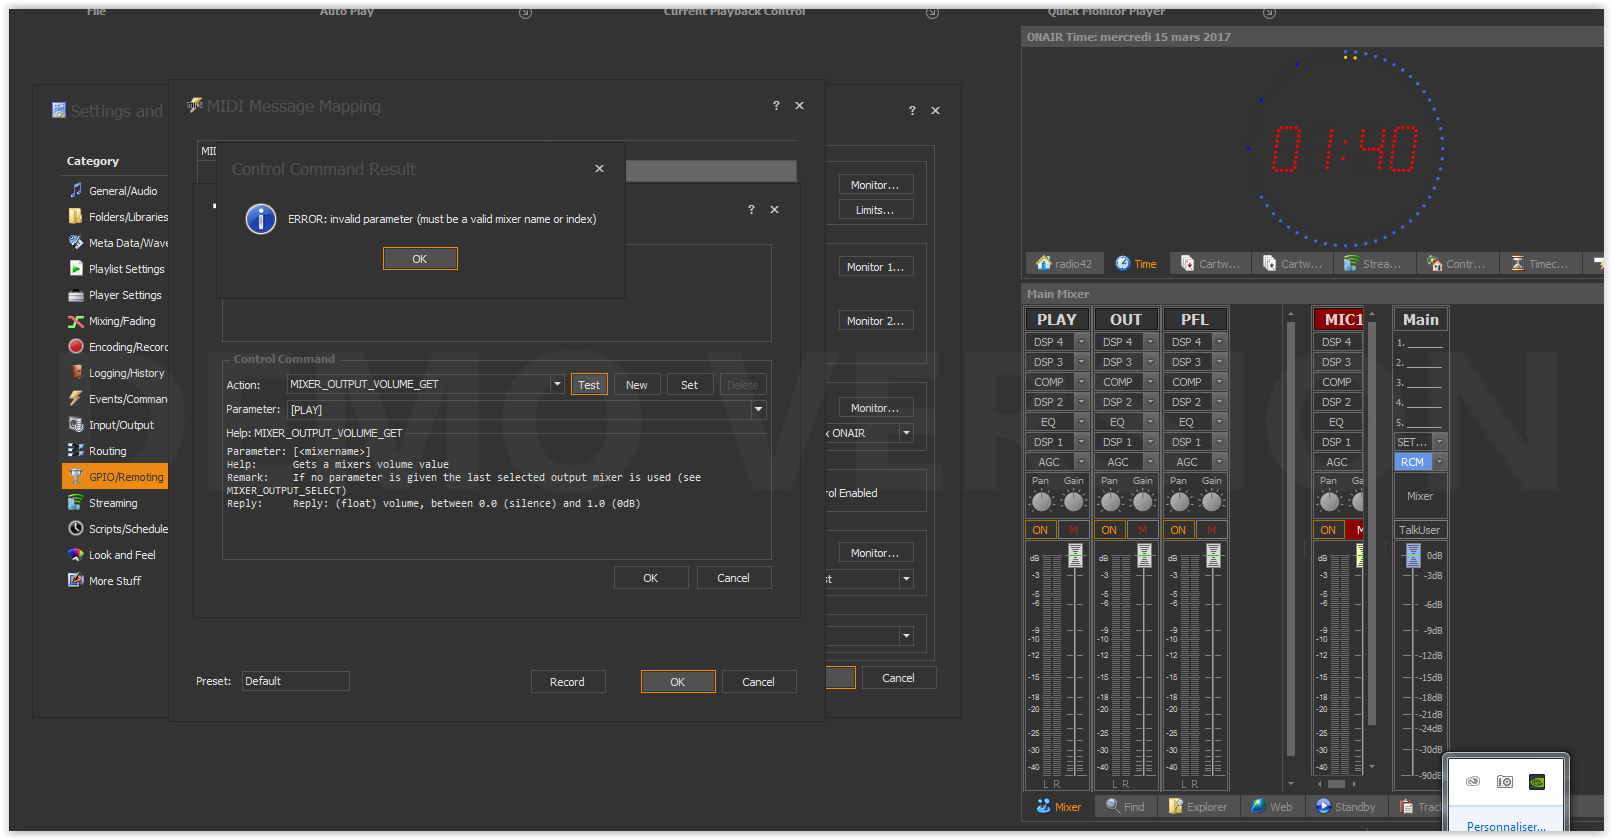Screen dimensions: 1612x839
Task: Open the Standby tab
Action: tap(1346, 807)
